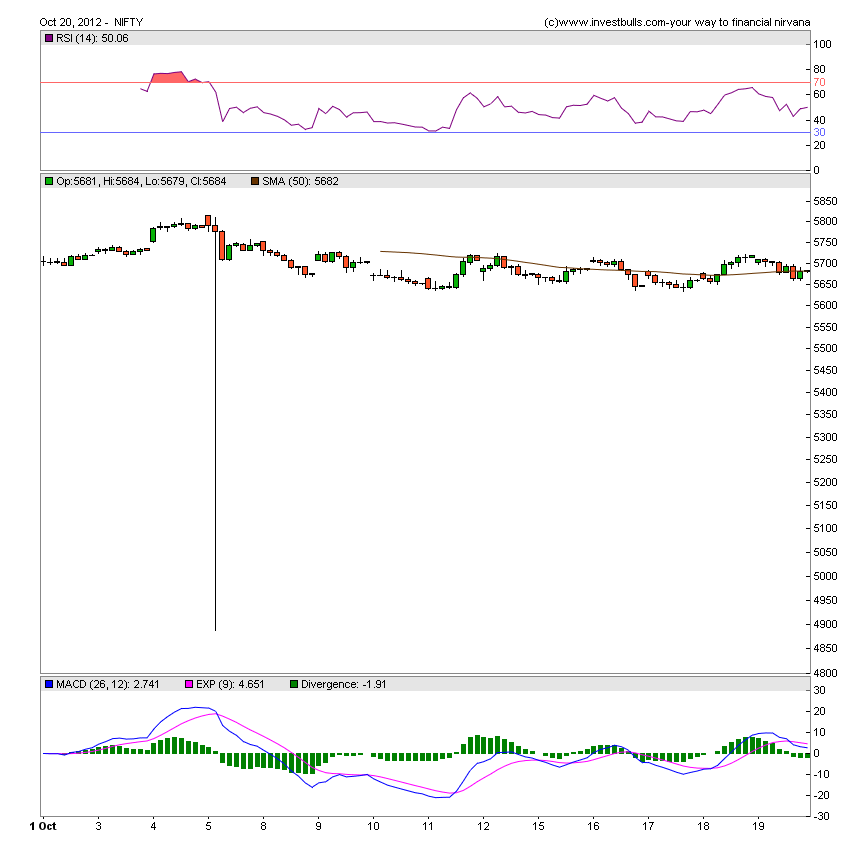
Task: Click the red-shaded overbought RSI area
Action: point(170,78)
